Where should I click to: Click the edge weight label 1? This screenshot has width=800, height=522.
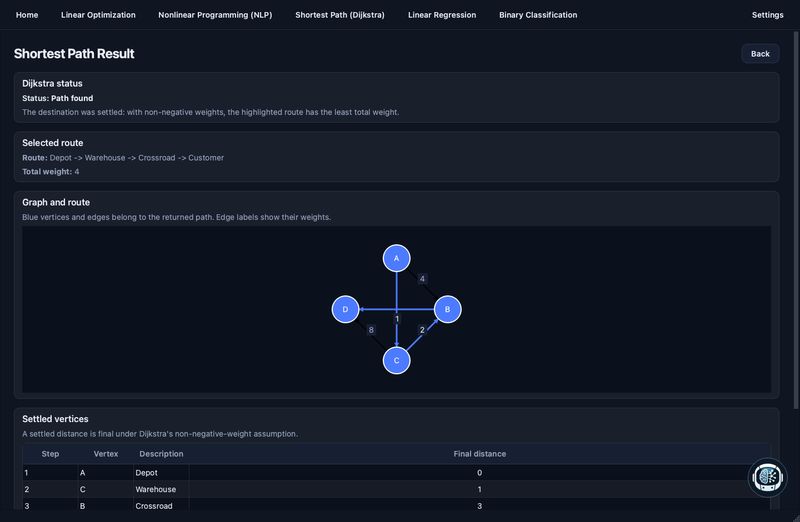(x=397, y=319)
